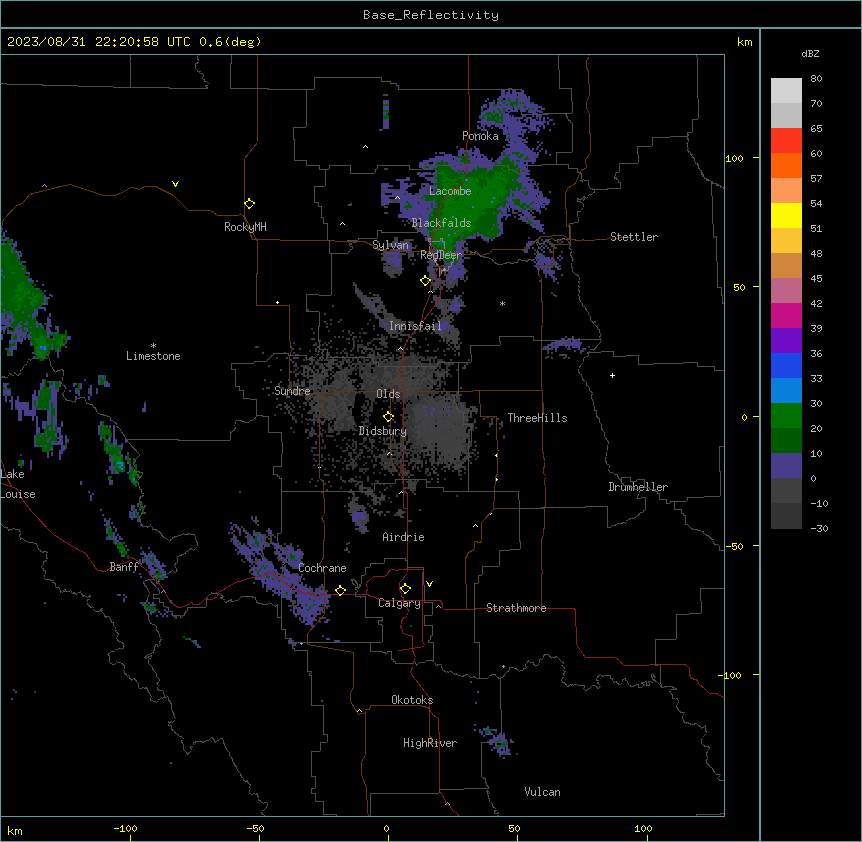
Task: Pick the orange 57-60 dBZ legend color
Action: coord(786,165)
